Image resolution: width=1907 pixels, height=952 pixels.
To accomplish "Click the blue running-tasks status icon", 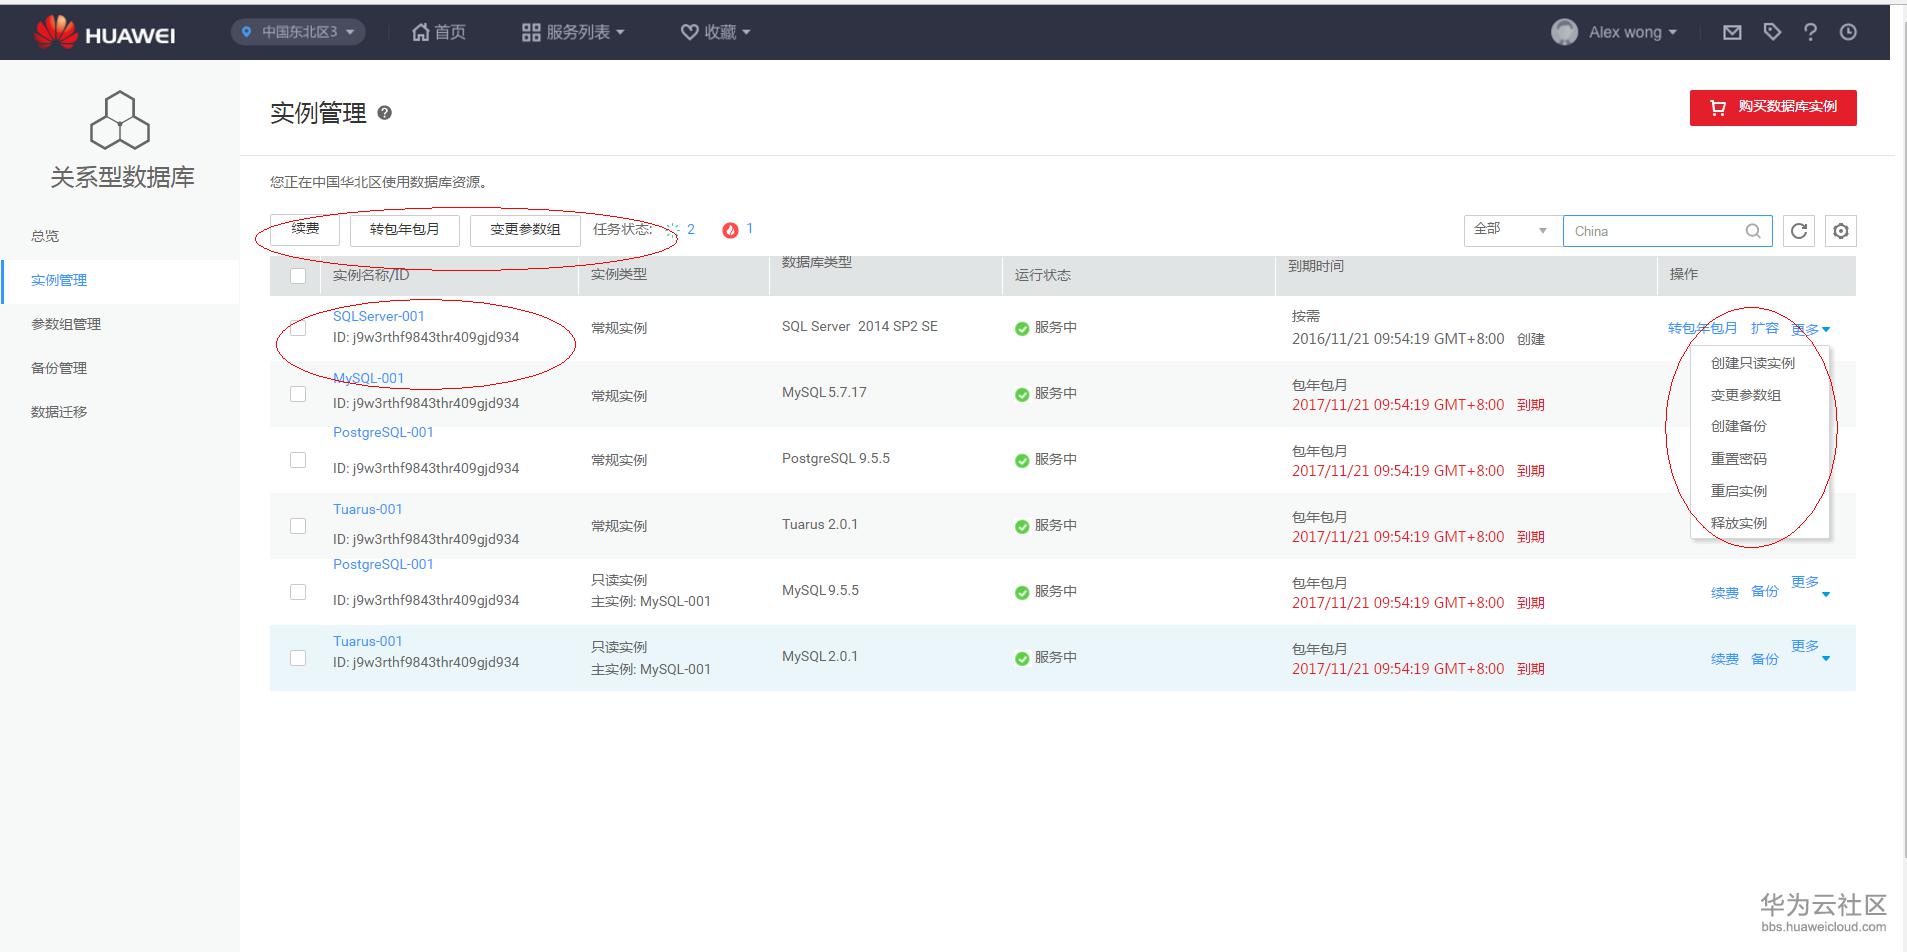I will click(673, 229).
